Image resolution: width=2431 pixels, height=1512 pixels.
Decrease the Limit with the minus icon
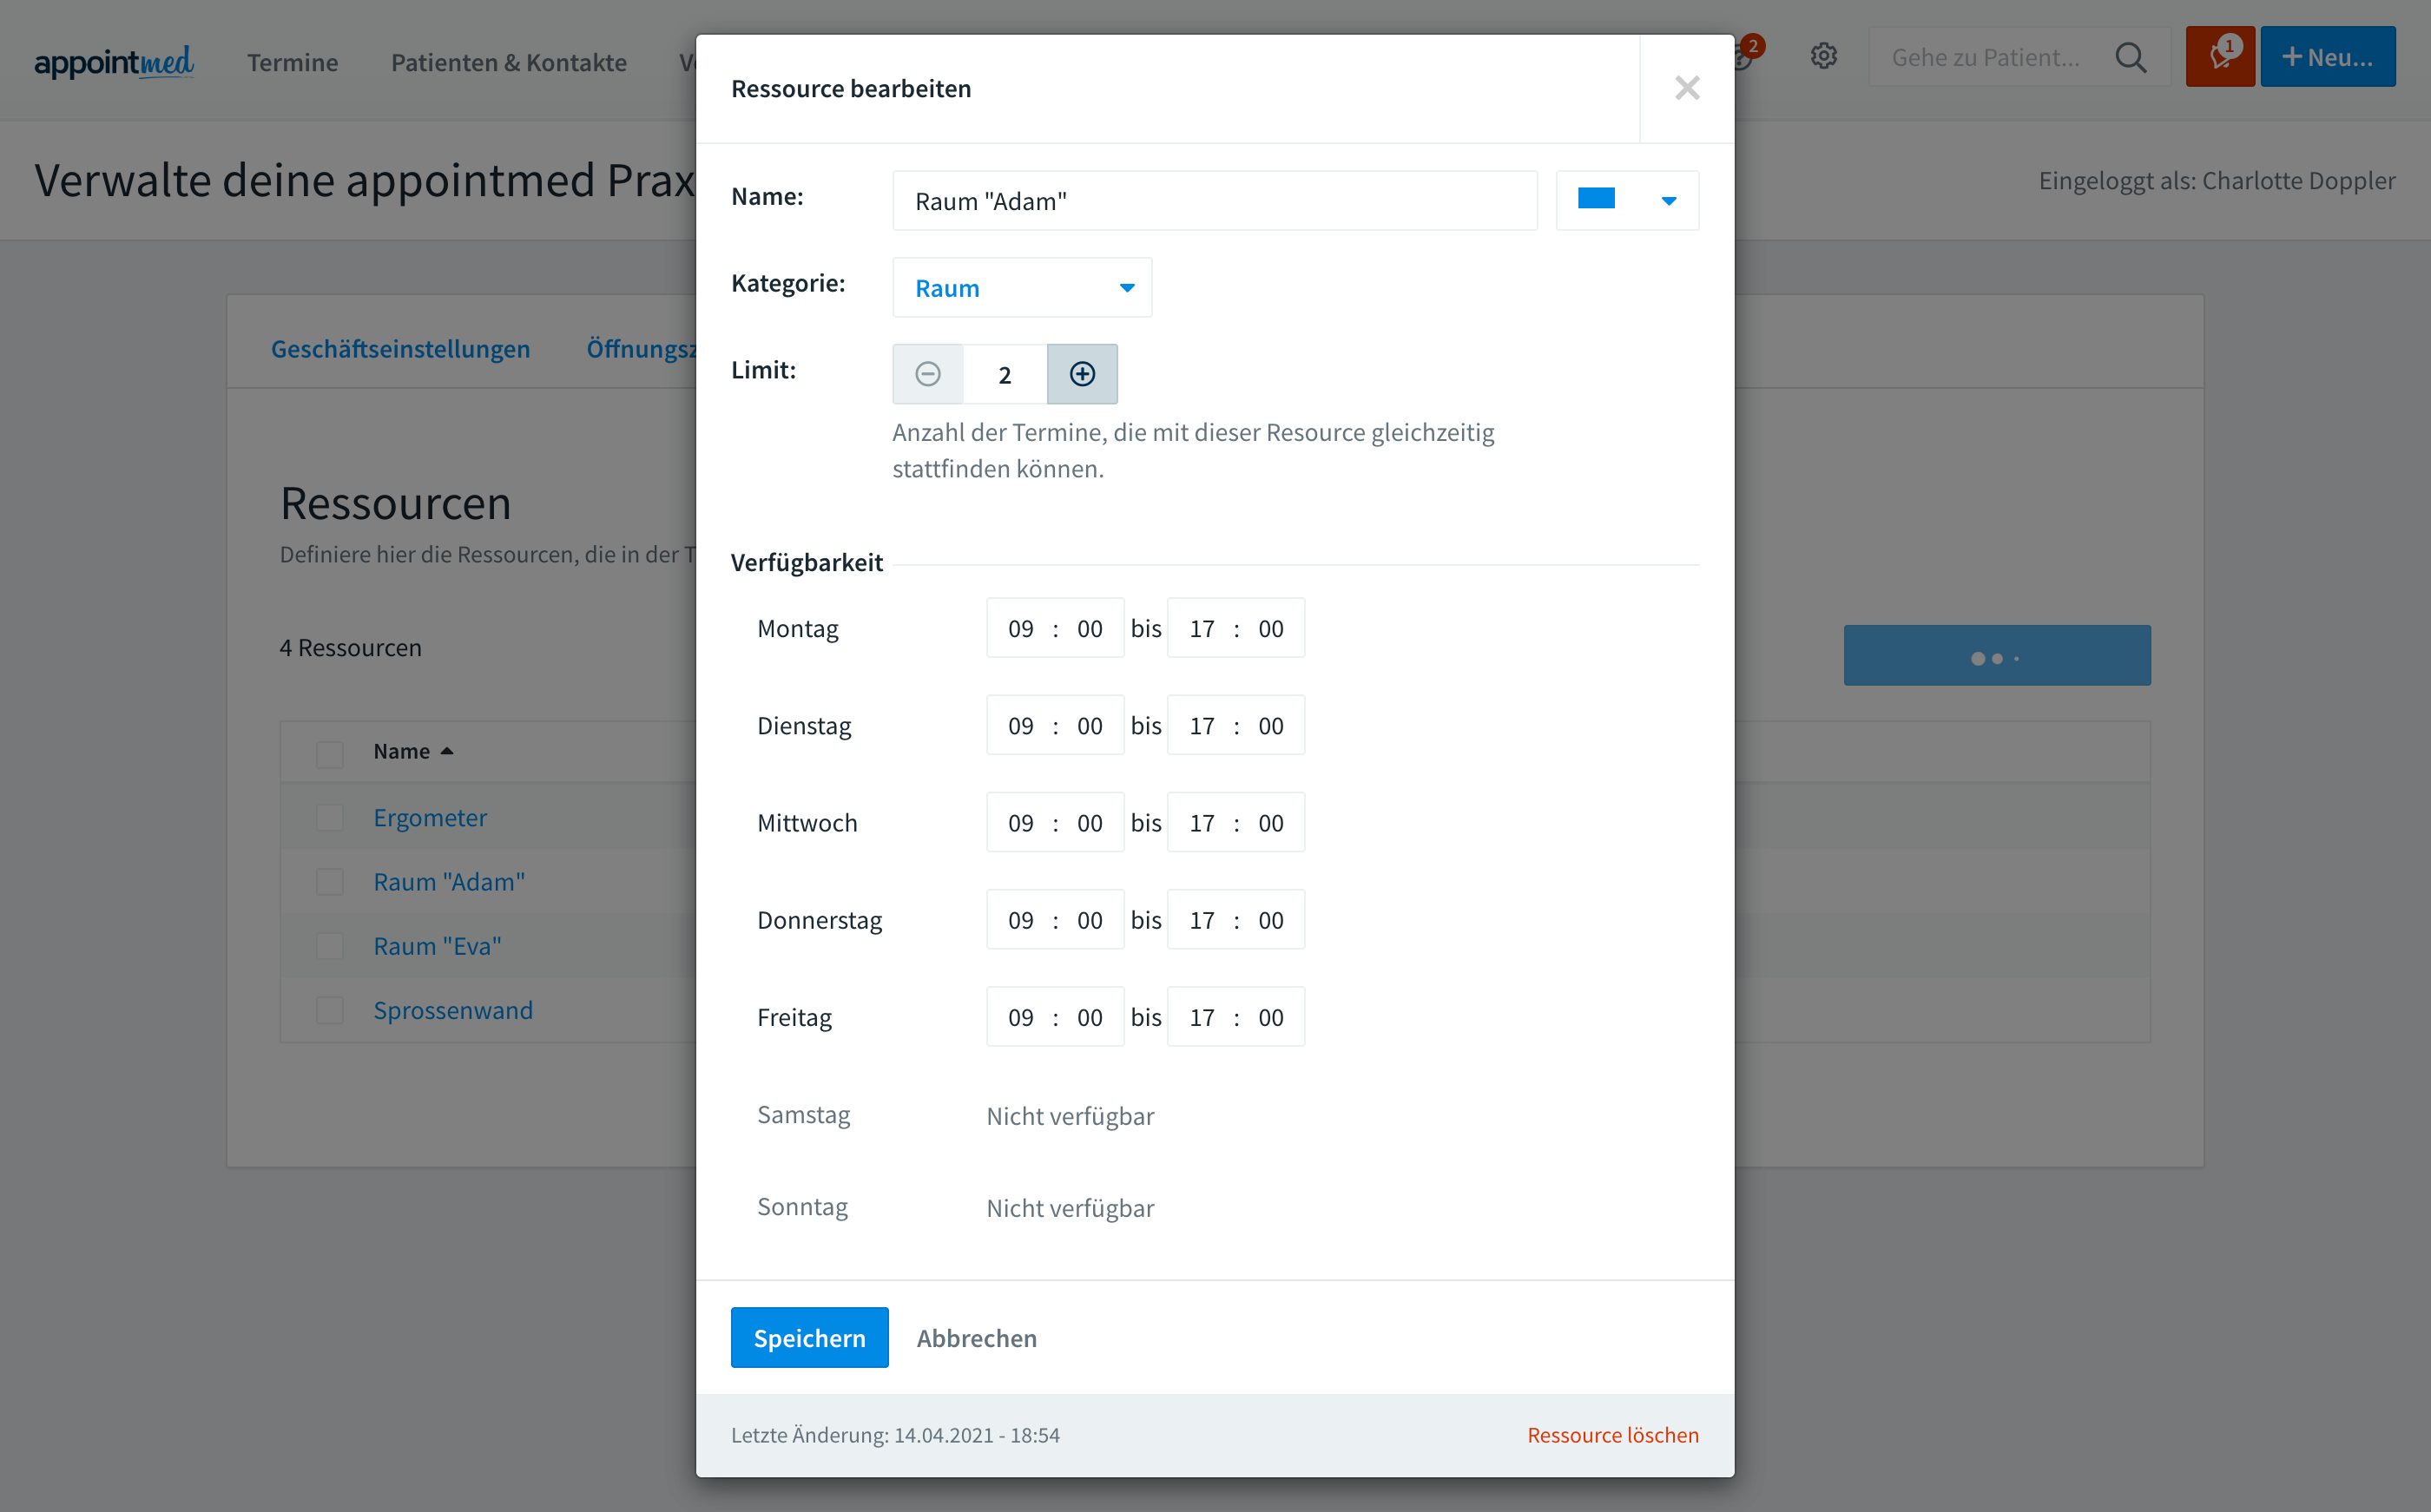click(928, 374)
